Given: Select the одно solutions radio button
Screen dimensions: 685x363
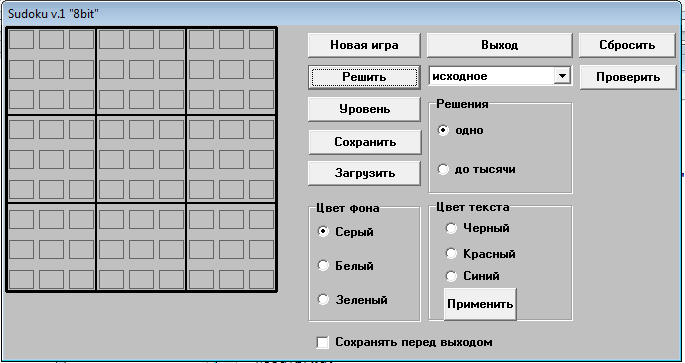Looking at the screenshot, I should pos(443,130).
